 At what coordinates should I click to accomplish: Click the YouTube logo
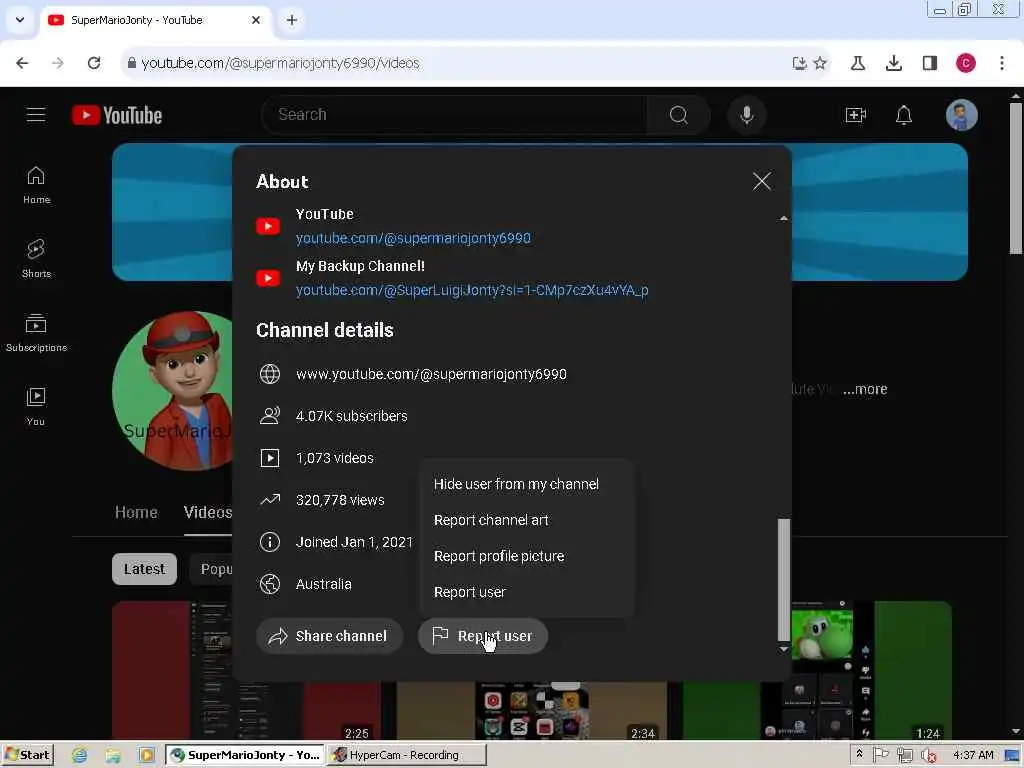[117, 115]
